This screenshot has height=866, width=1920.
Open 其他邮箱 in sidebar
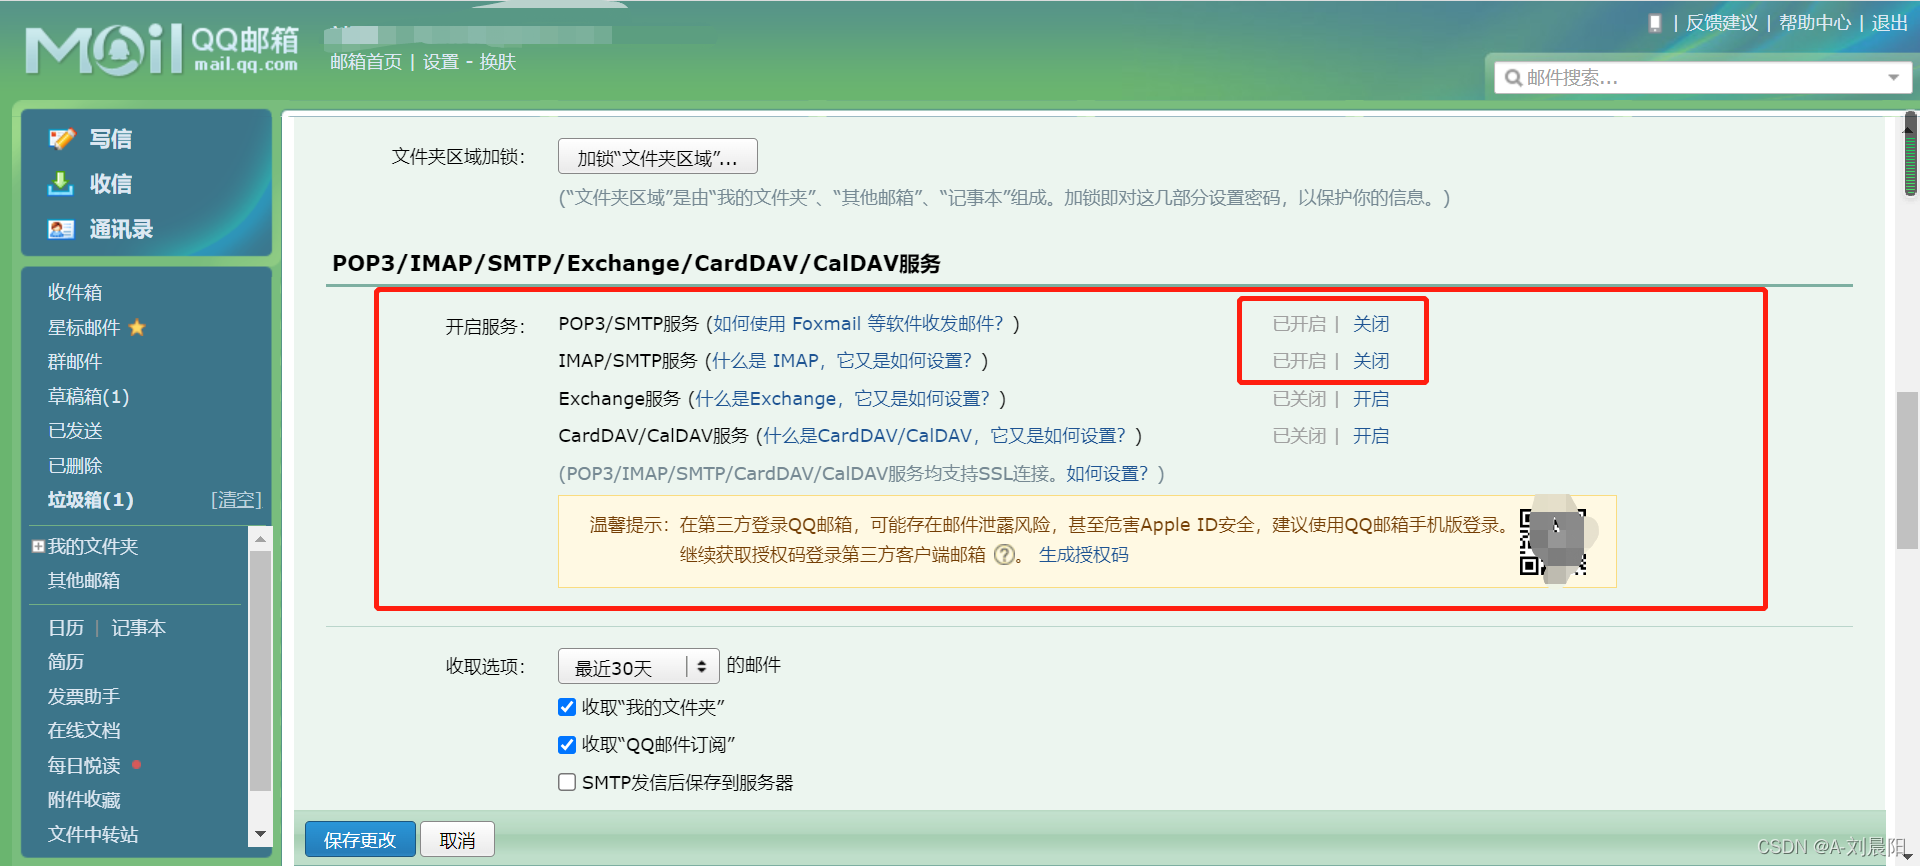pyautogui.click(x=84, y=580)
